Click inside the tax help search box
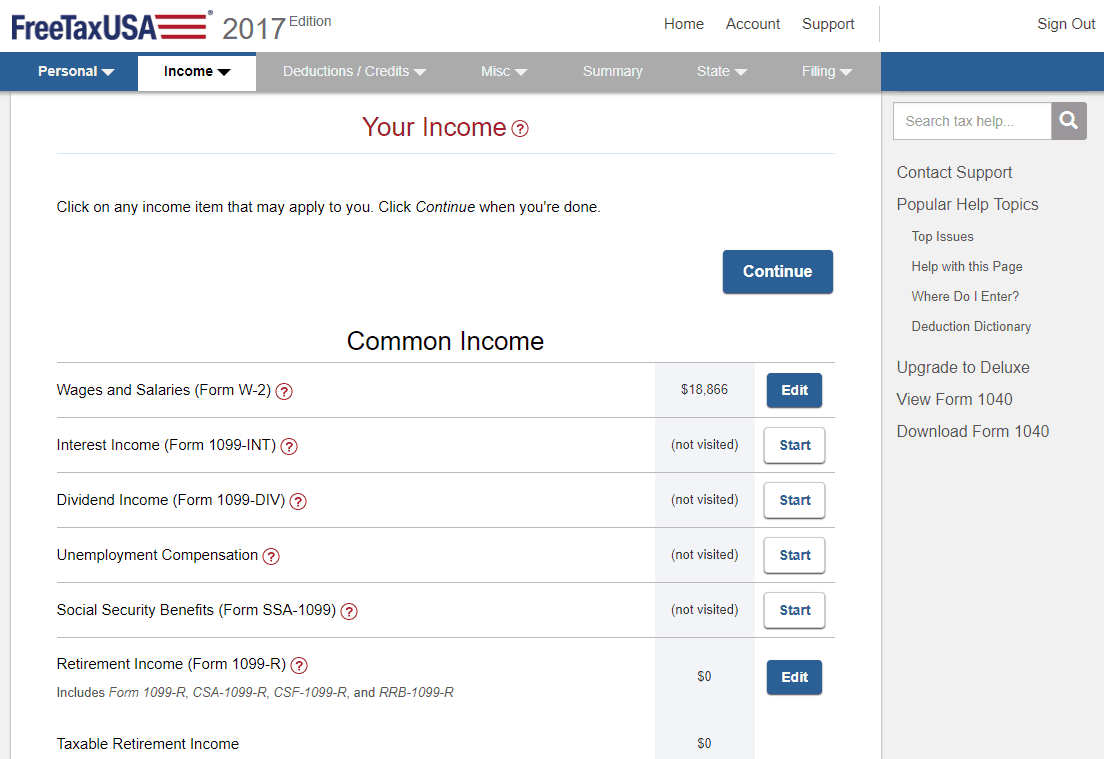 pos(970,120)
